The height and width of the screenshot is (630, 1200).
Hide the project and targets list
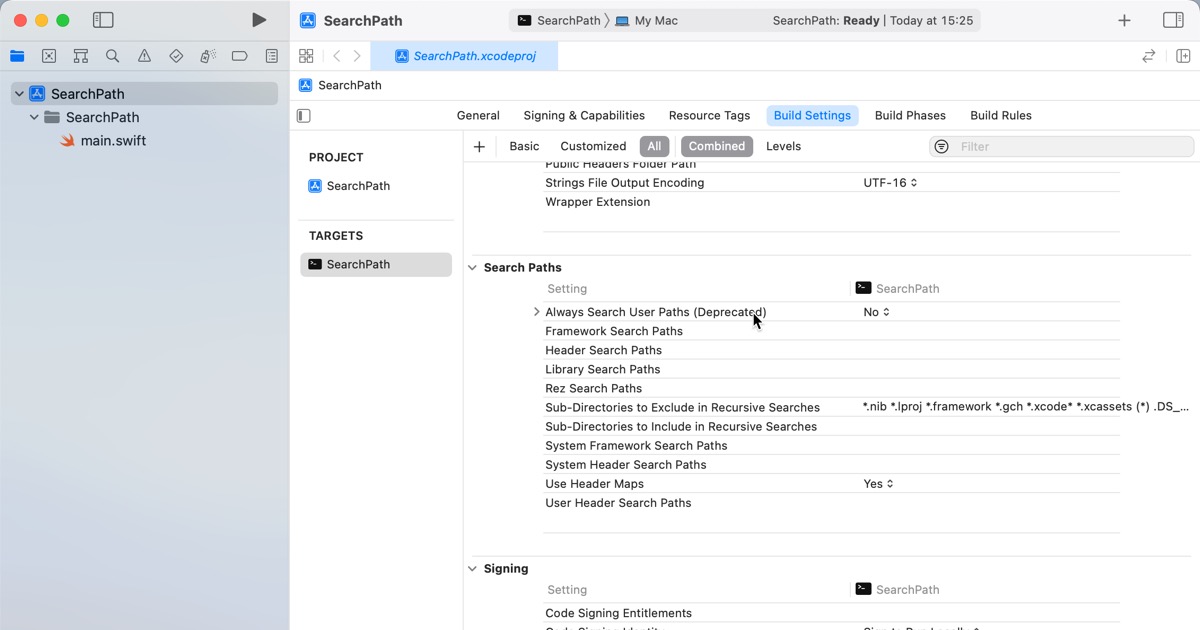pyautogui.click(x=304, y=116)
